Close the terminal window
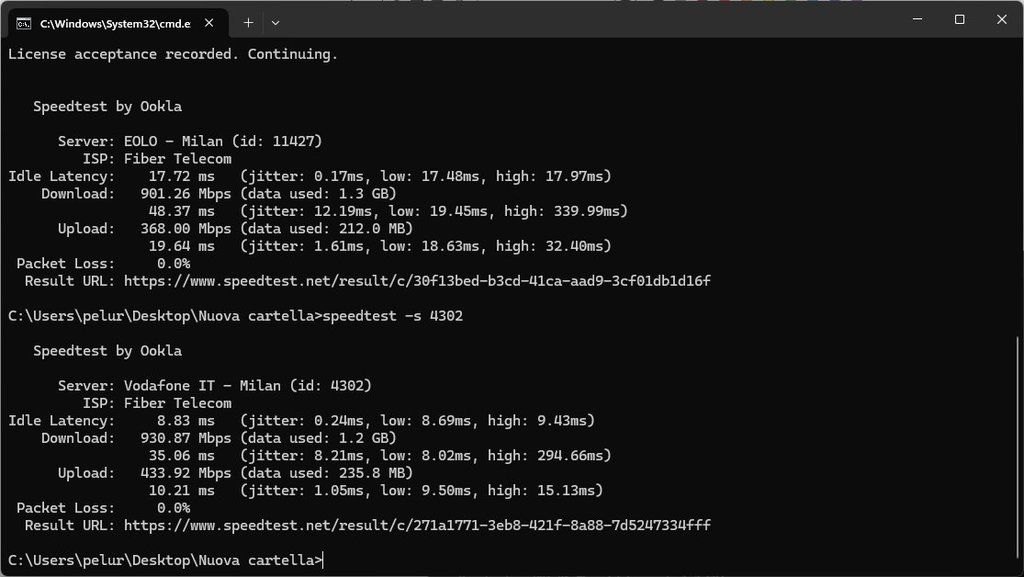The image size is (1024, 577). point(1002,19)
